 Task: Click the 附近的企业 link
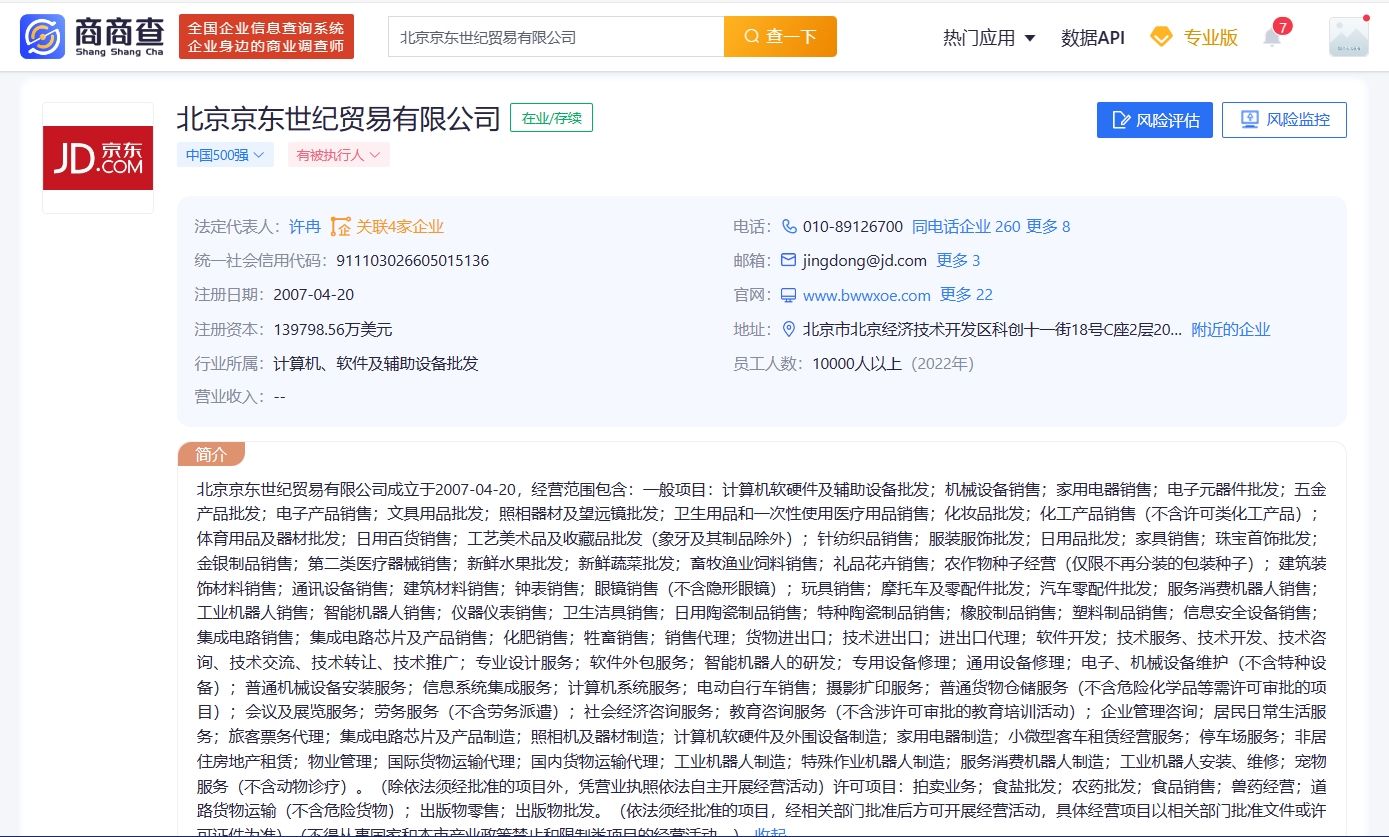pos(1231,329)
